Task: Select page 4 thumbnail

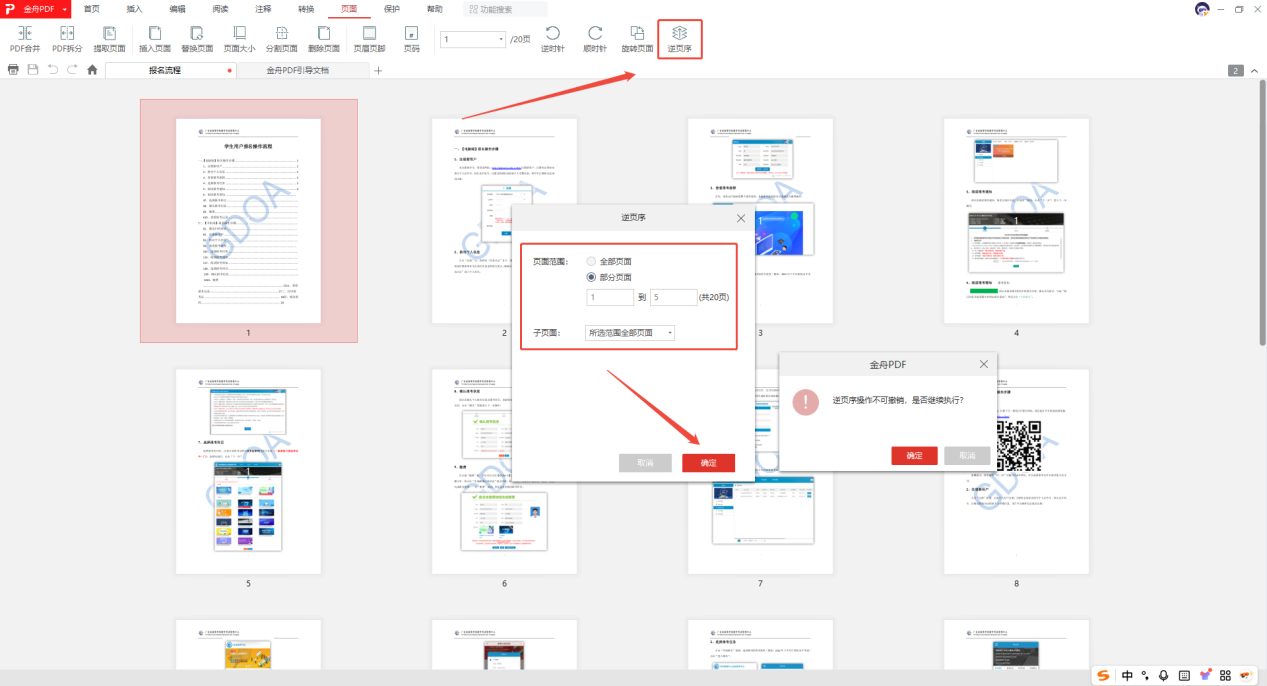Action: tap(1016, 221)
